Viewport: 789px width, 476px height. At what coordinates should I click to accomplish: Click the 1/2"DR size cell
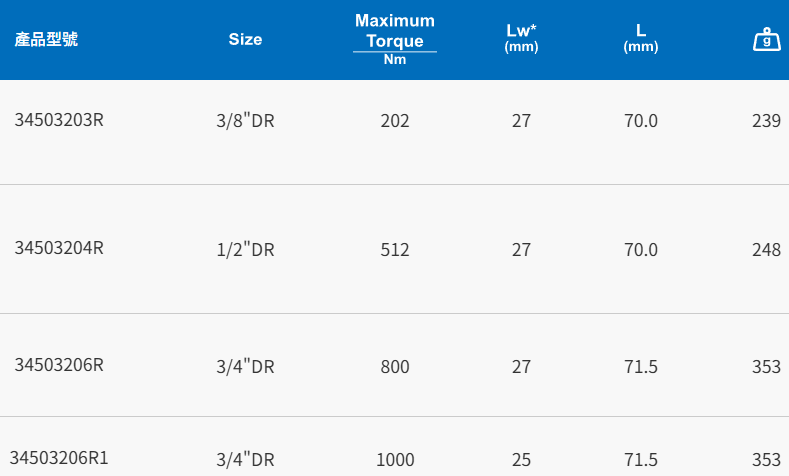(245, 250)
